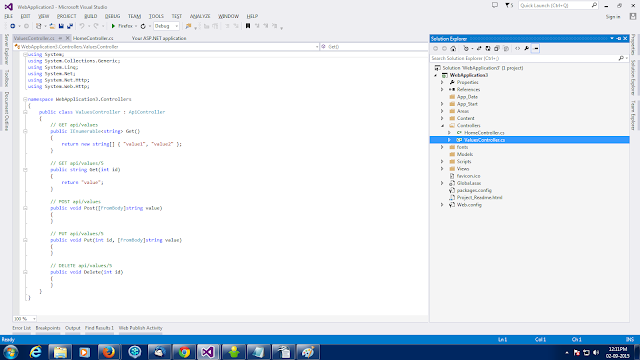Screen dimensions: 640x360
Task: Click the Home icon in Solution Explorer
Action: coord(453,49)
